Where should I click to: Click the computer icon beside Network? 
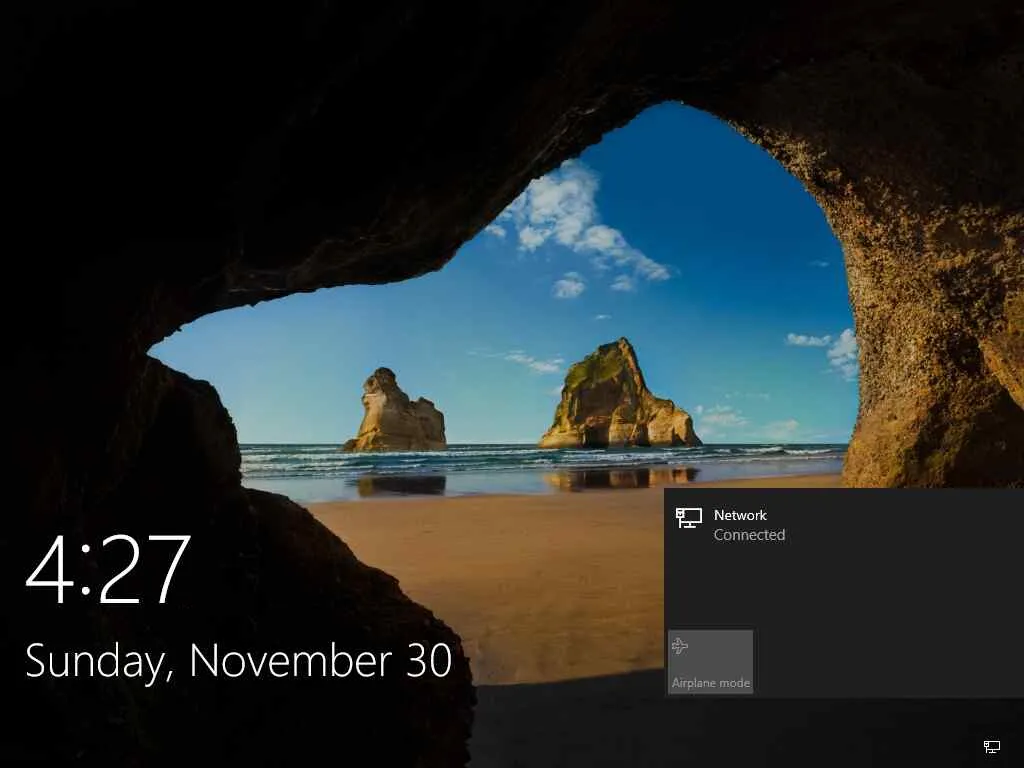(x=688, y=518)
